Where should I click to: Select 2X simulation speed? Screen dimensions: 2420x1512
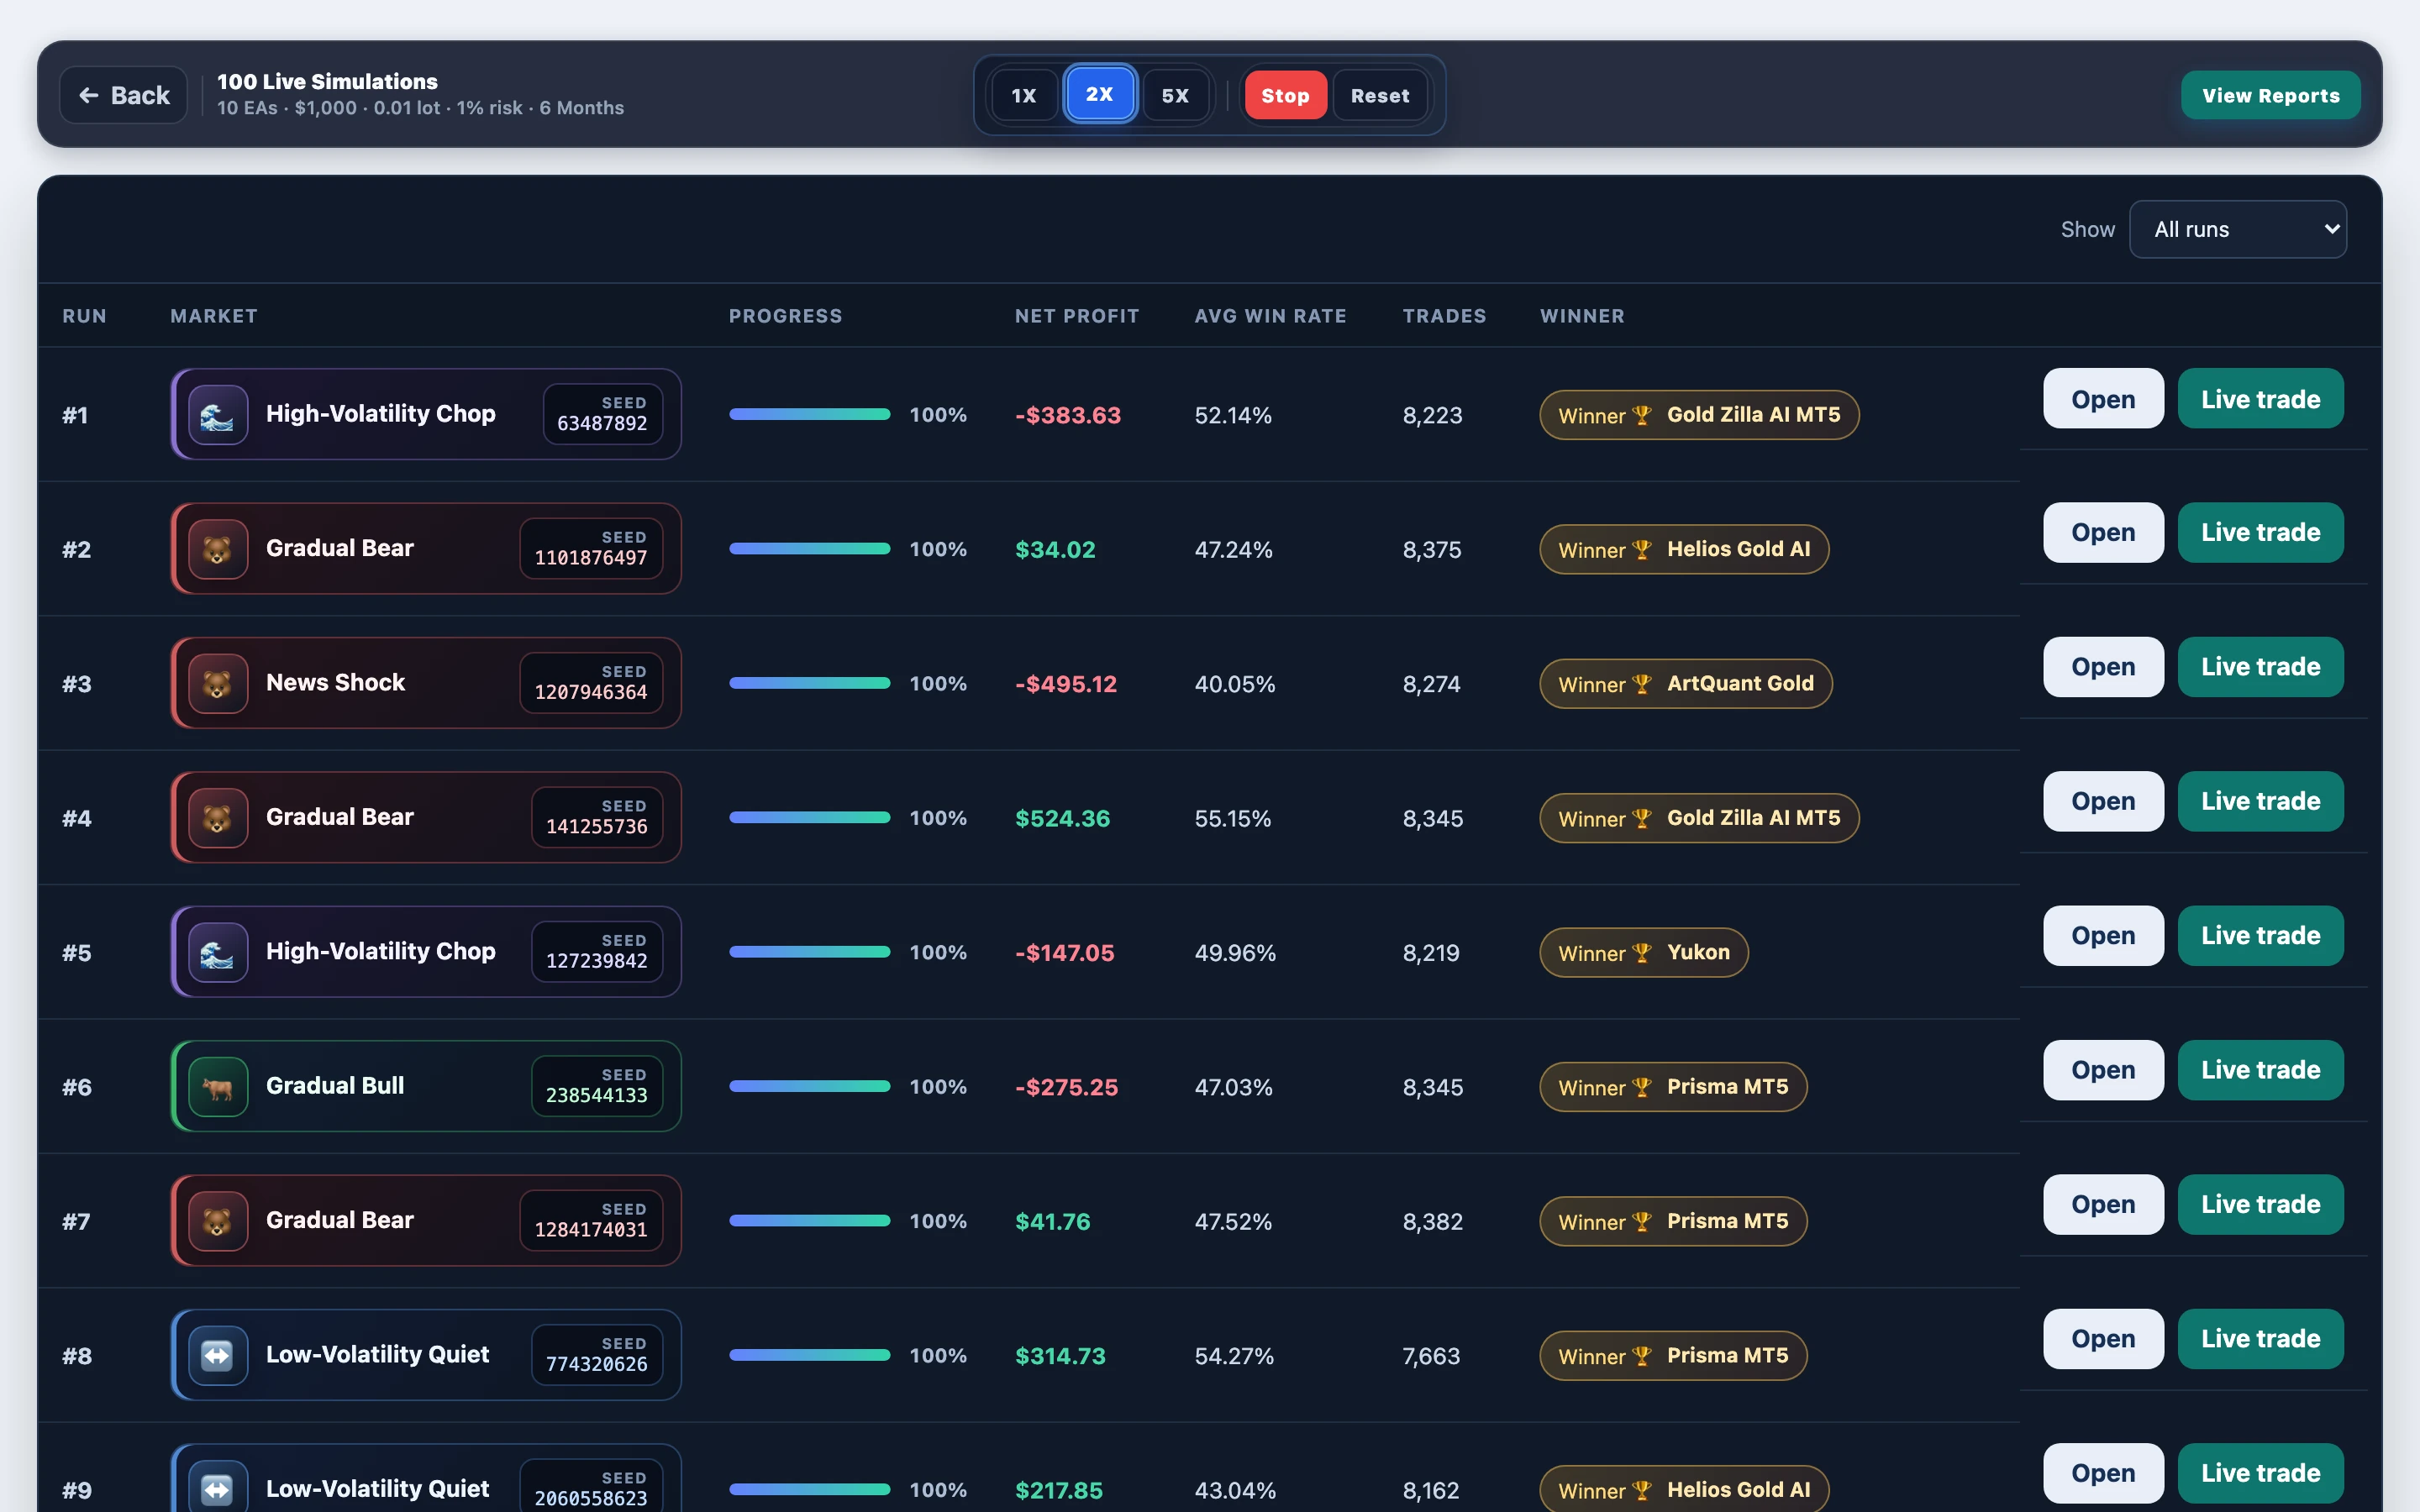1099,94
